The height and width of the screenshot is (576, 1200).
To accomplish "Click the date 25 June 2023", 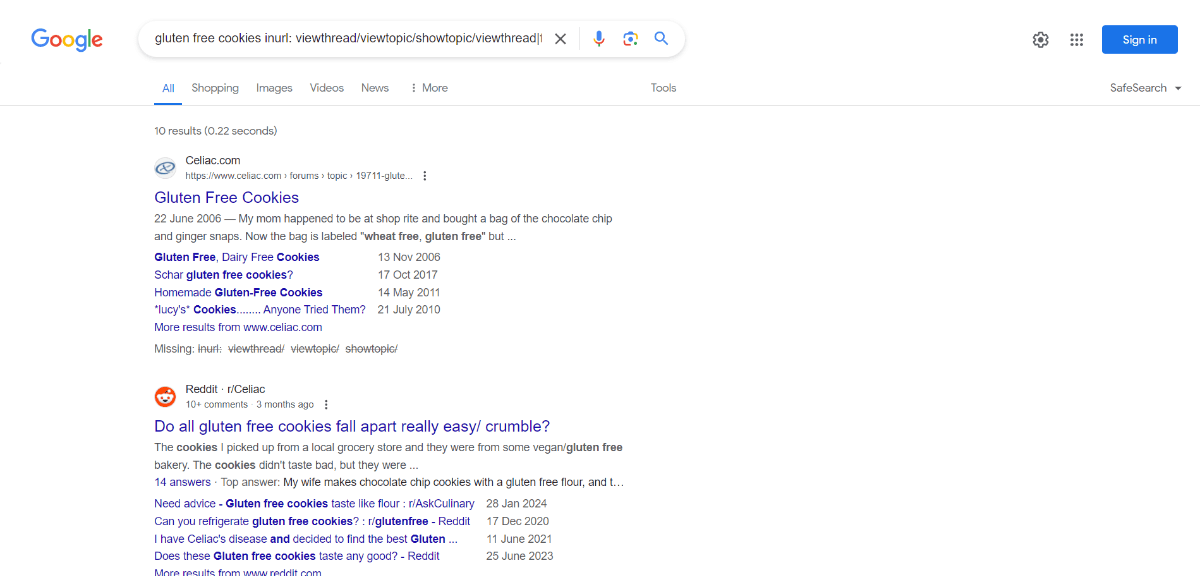I will coord(520,556).
